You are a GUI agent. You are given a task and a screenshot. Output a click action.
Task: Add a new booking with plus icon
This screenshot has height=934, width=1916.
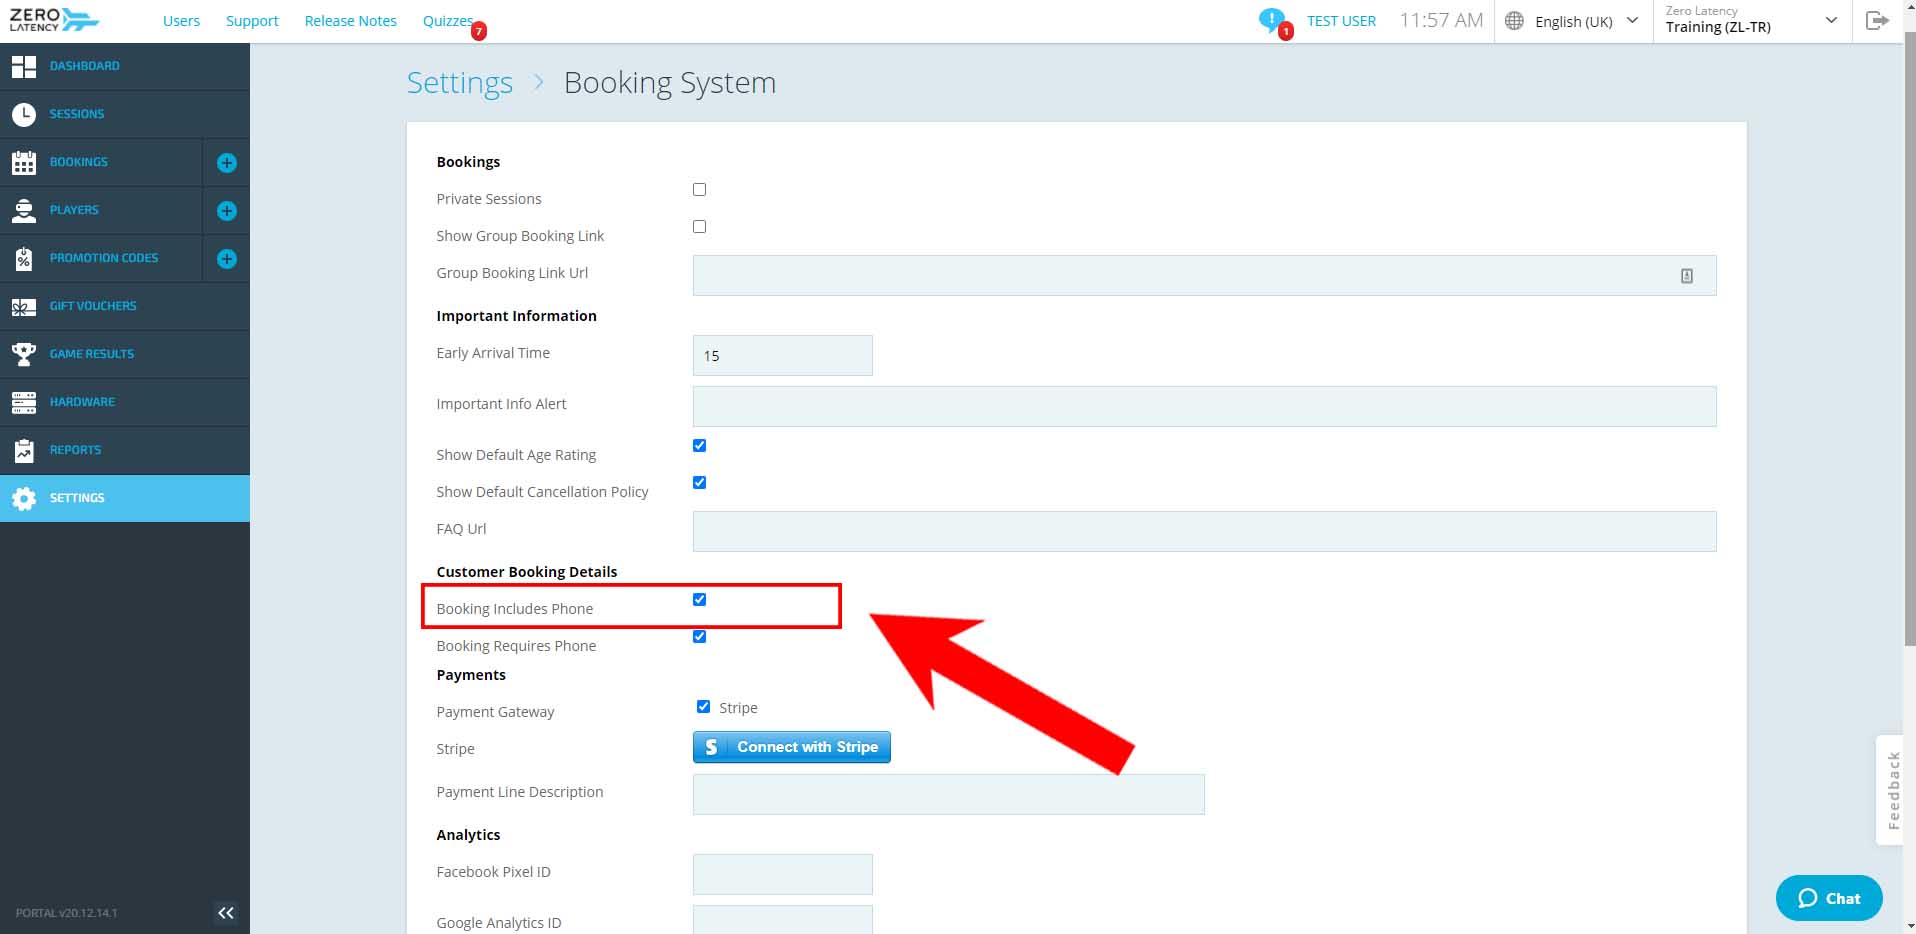pos(227,162)
